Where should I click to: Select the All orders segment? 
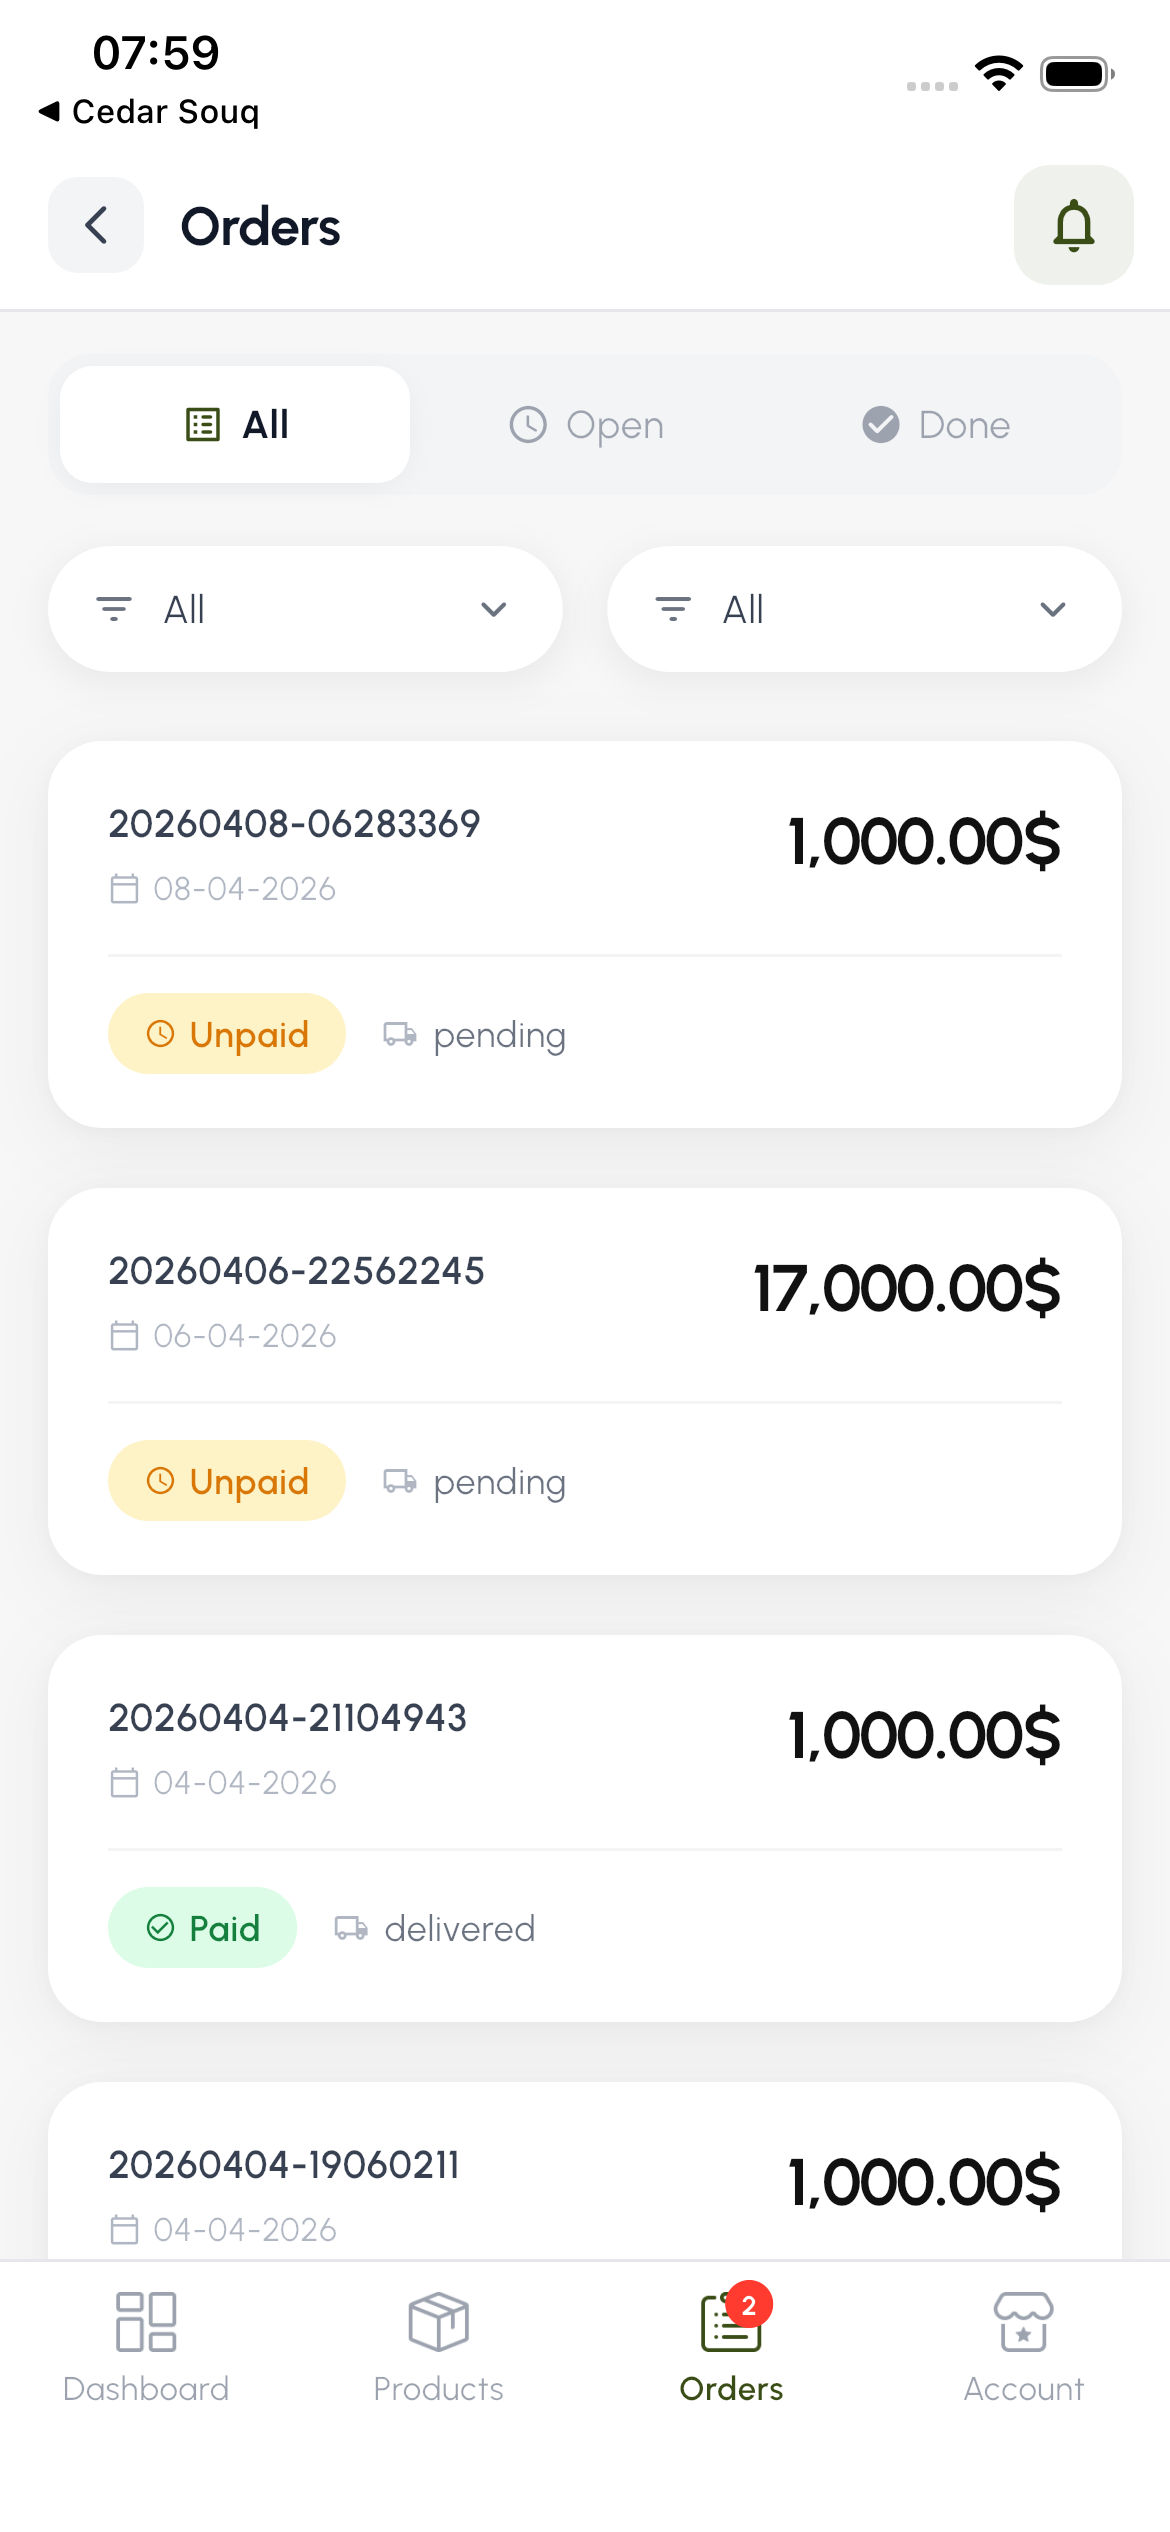pos(235,425)
